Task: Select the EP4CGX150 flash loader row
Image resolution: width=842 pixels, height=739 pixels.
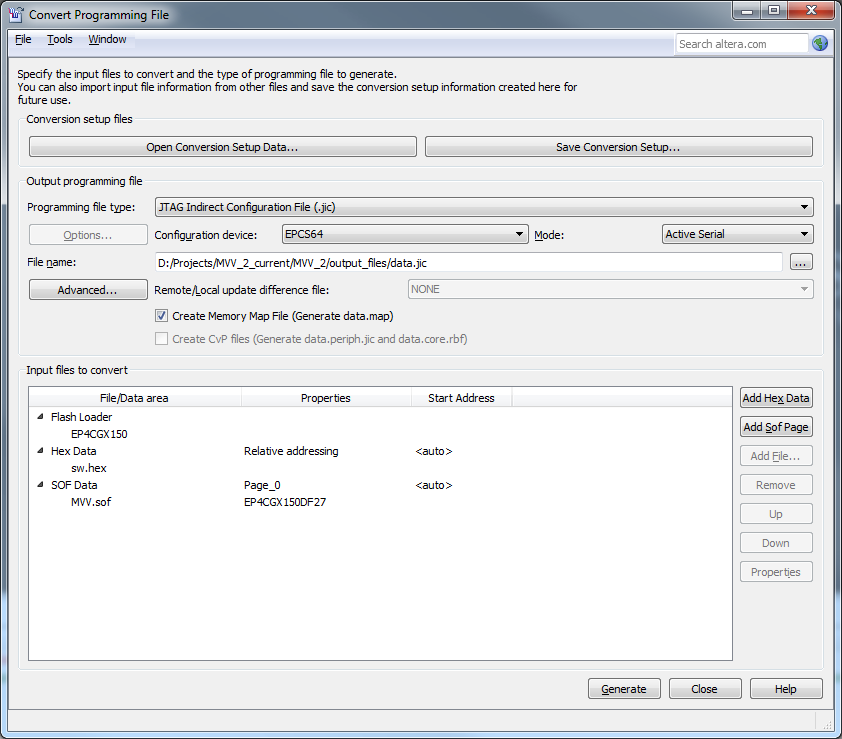Action: click(99, 434)
